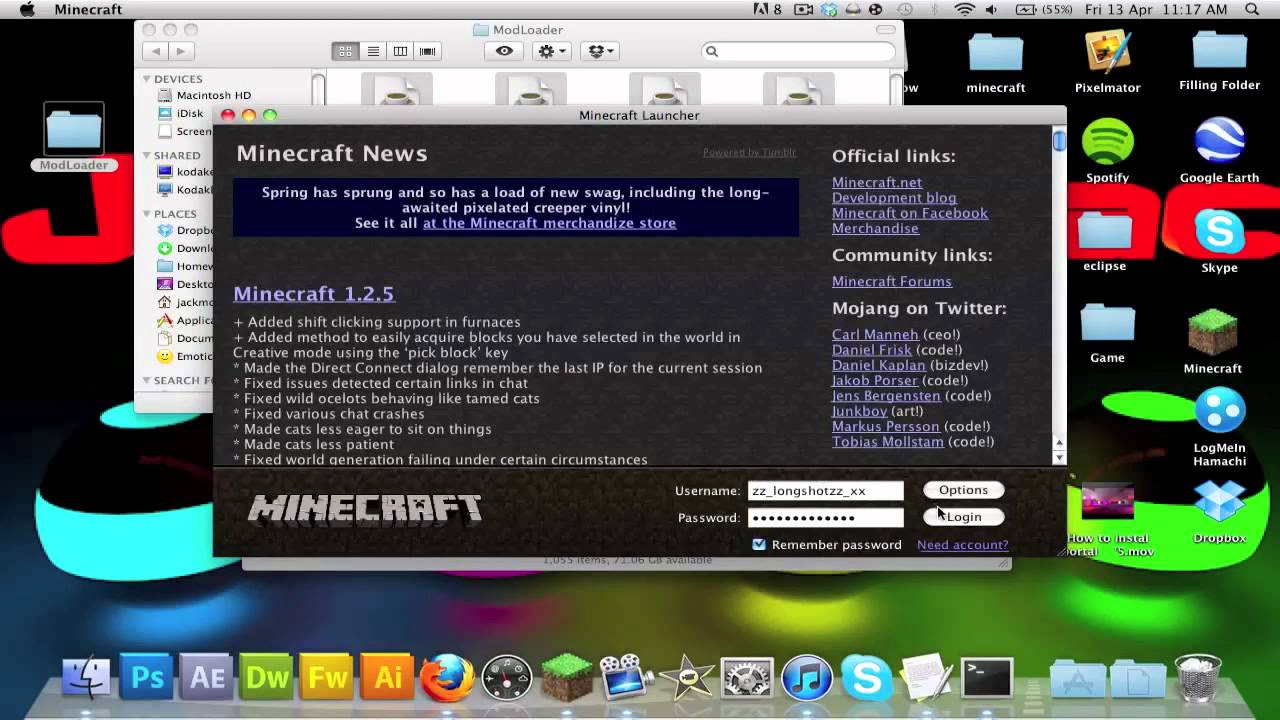Click the Finder back navigation button
The width and height of the screenshot is (1280, 720).
pyautogui.click(x=155, y=51)
